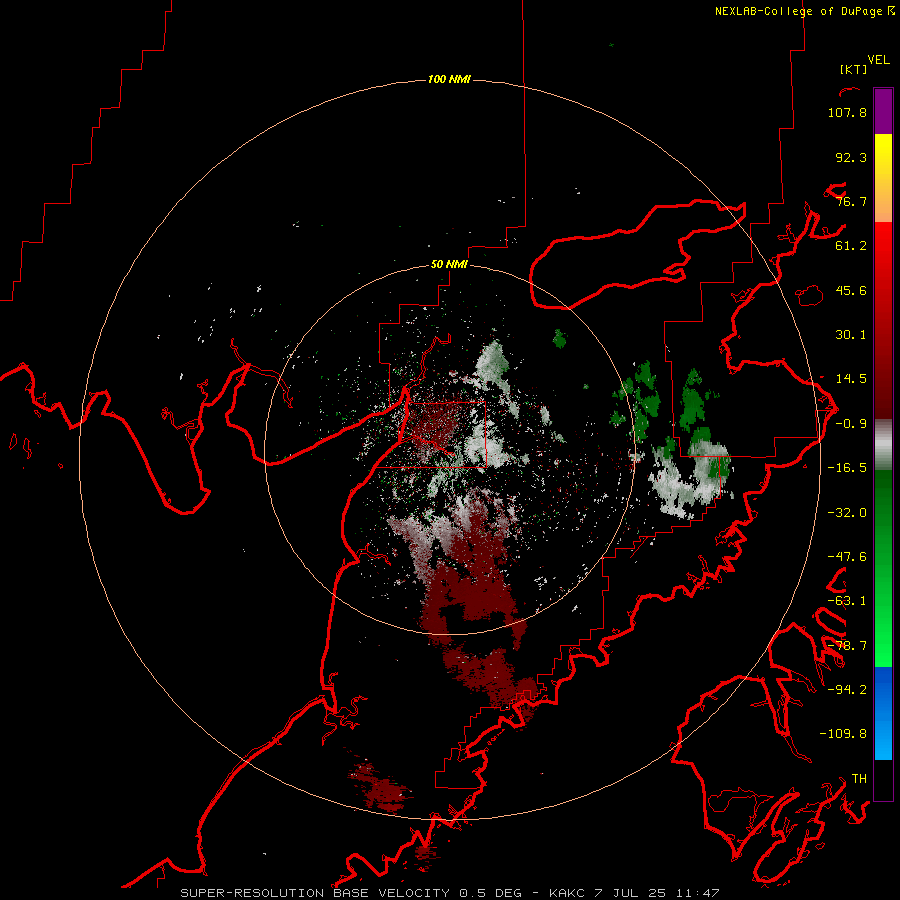This screenshot has height=900, width=900.
Task: Click the -47.6 legend value
Action: point(847,557)
